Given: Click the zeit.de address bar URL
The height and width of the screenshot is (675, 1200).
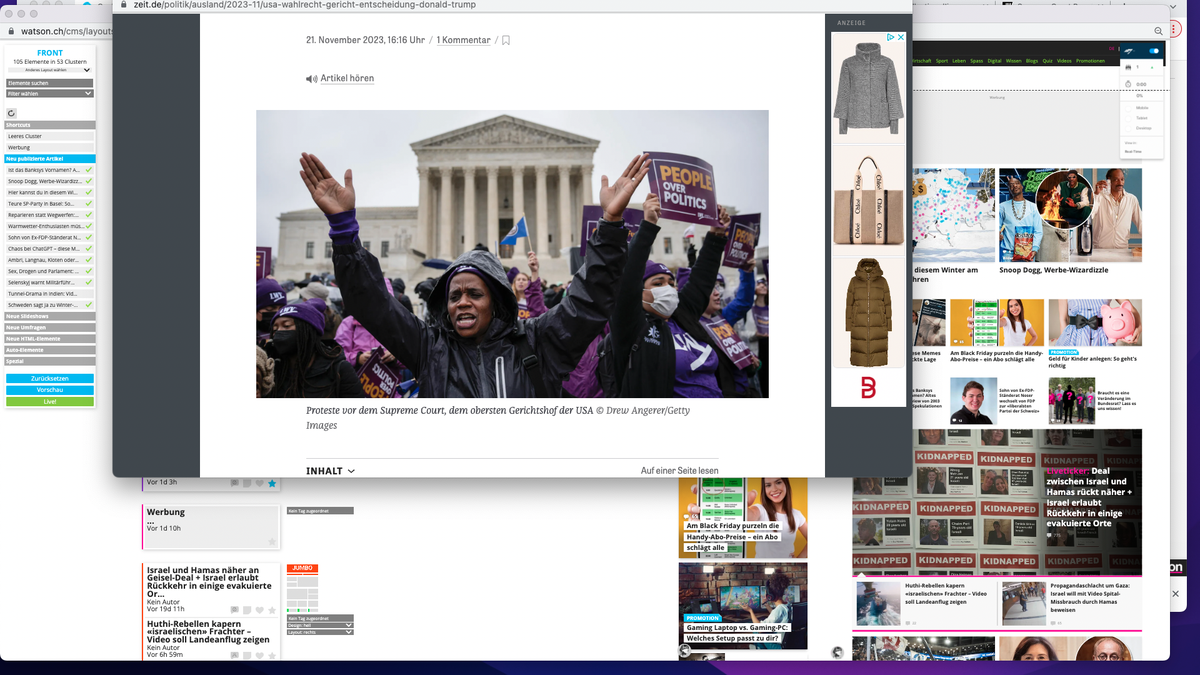Looking at the screenshot, I should tap(305, 5).
